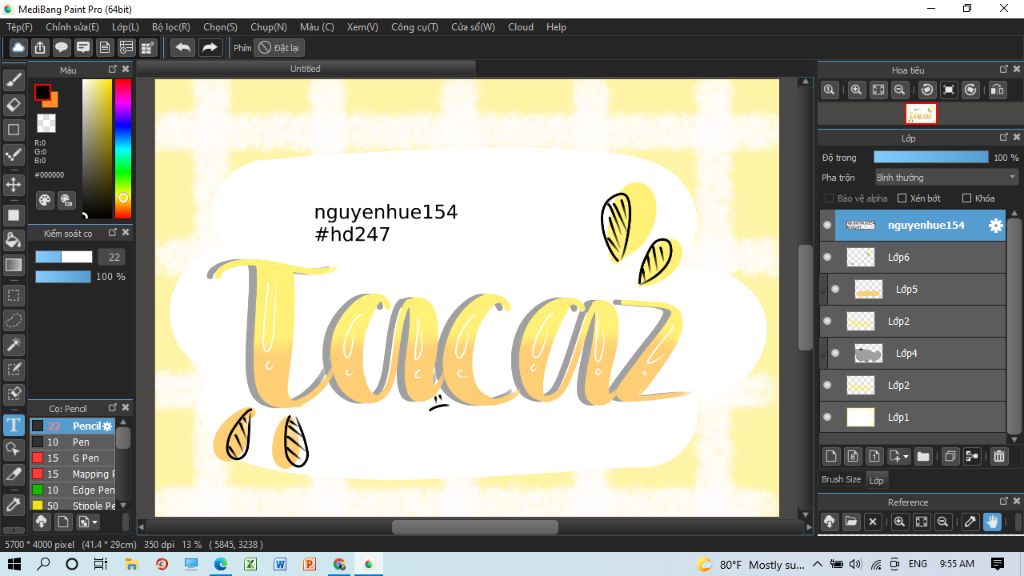
Task: Click the cloud save icon in top toolbar
Action: (18, 48)
